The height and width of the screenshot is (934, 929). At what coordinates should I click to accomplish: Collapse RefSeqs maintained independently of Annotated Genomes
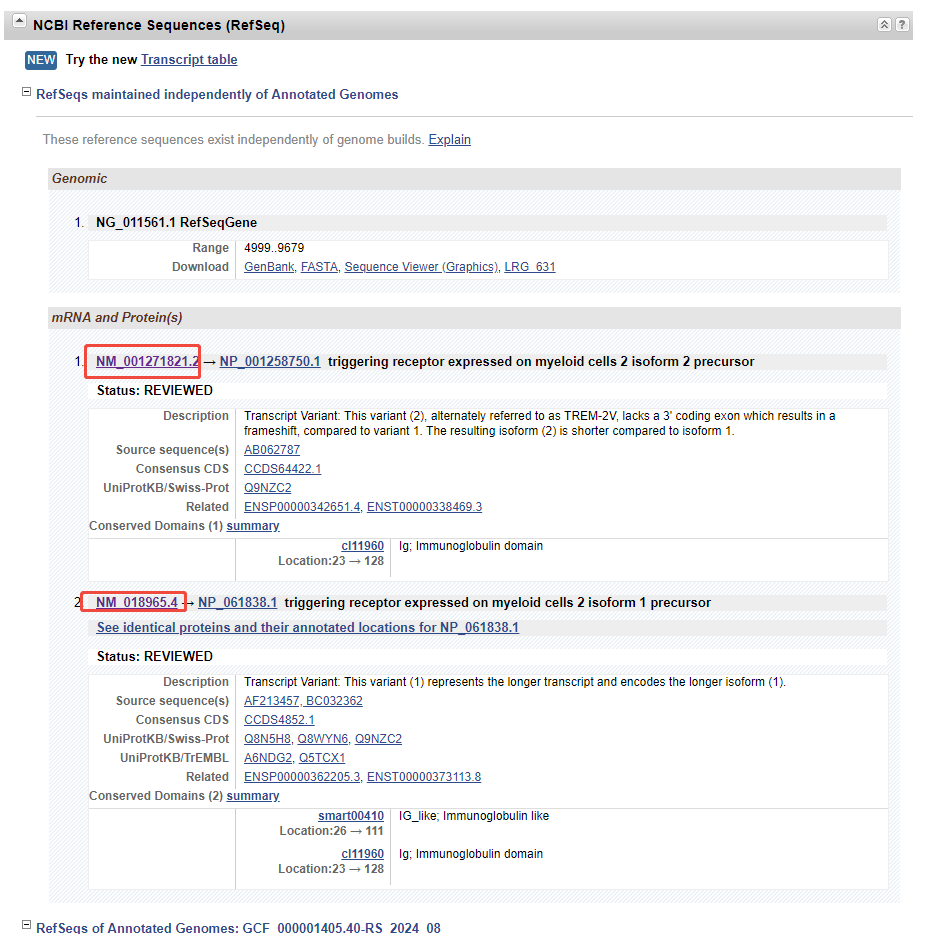click(27, 93)
